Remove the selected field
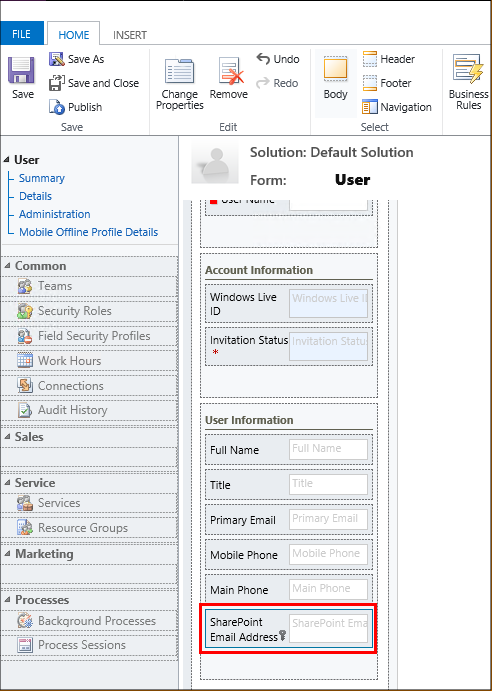 228,78
